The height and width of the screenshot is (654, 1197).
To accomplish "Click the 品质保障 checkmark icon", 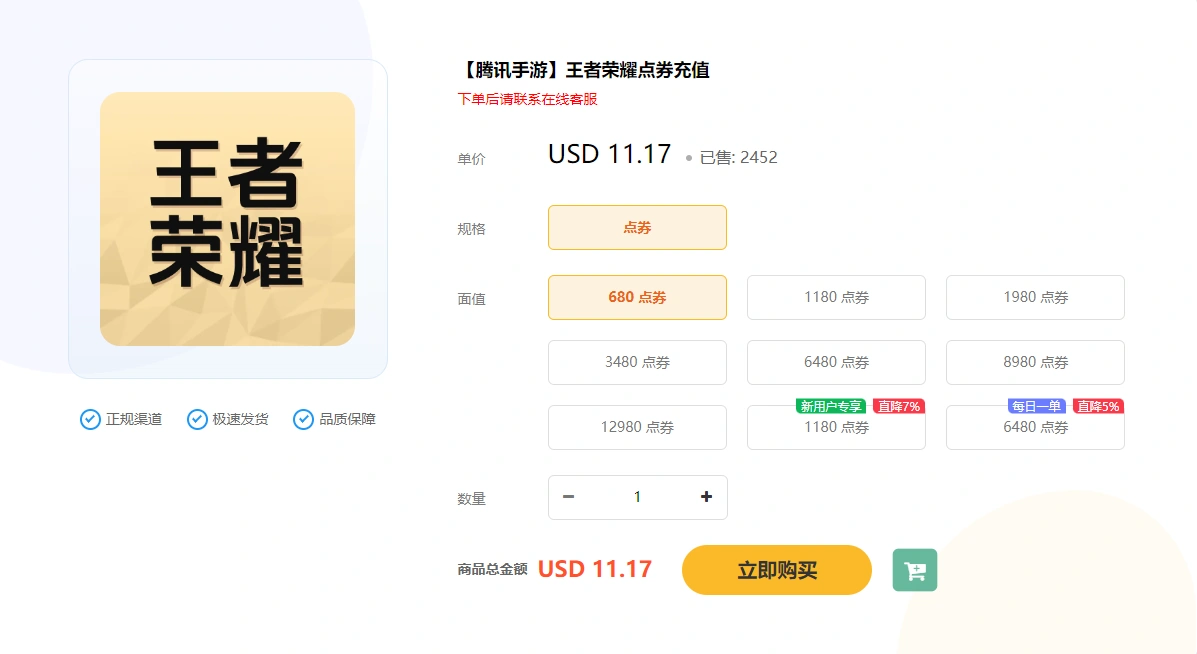I will (x=303, y=419).
